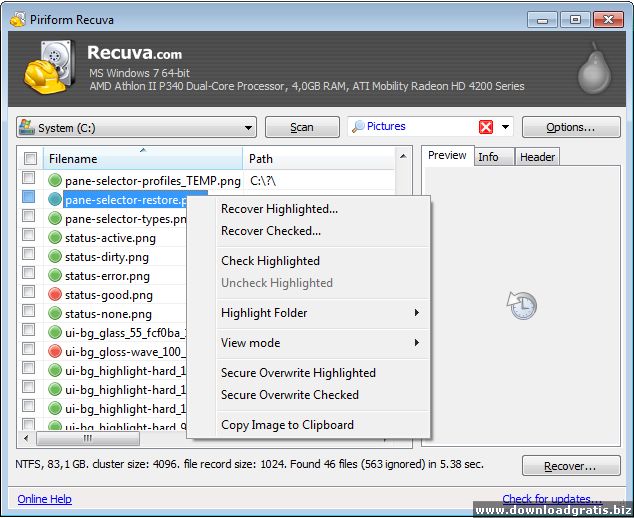Click the preview placeholder clock icon
This screenshot has height=518, width=634.
(x=521, y=305)
